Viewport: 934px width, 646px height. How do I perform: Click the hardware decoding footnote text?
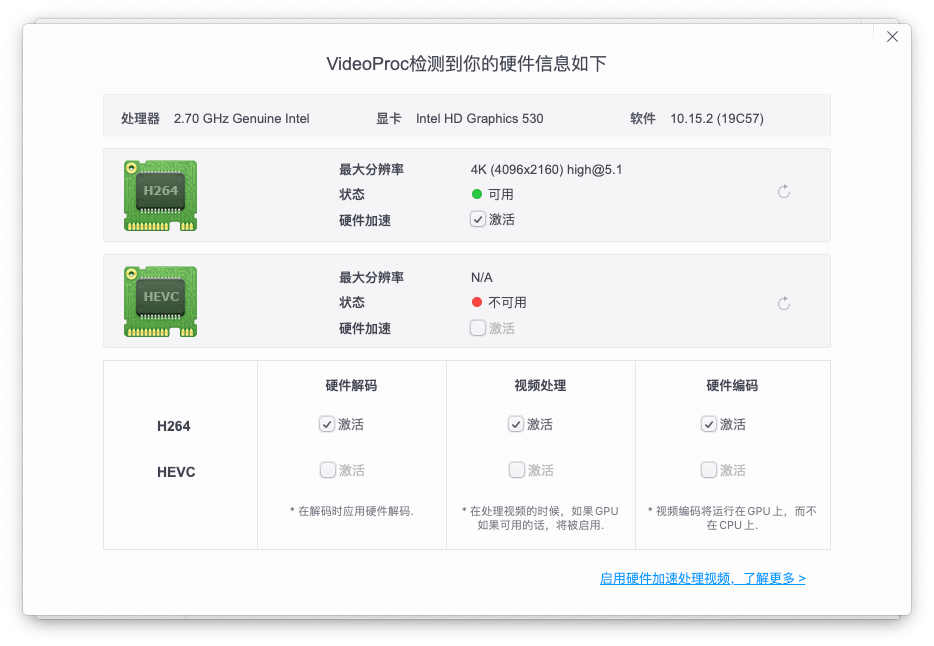(351, 511)
